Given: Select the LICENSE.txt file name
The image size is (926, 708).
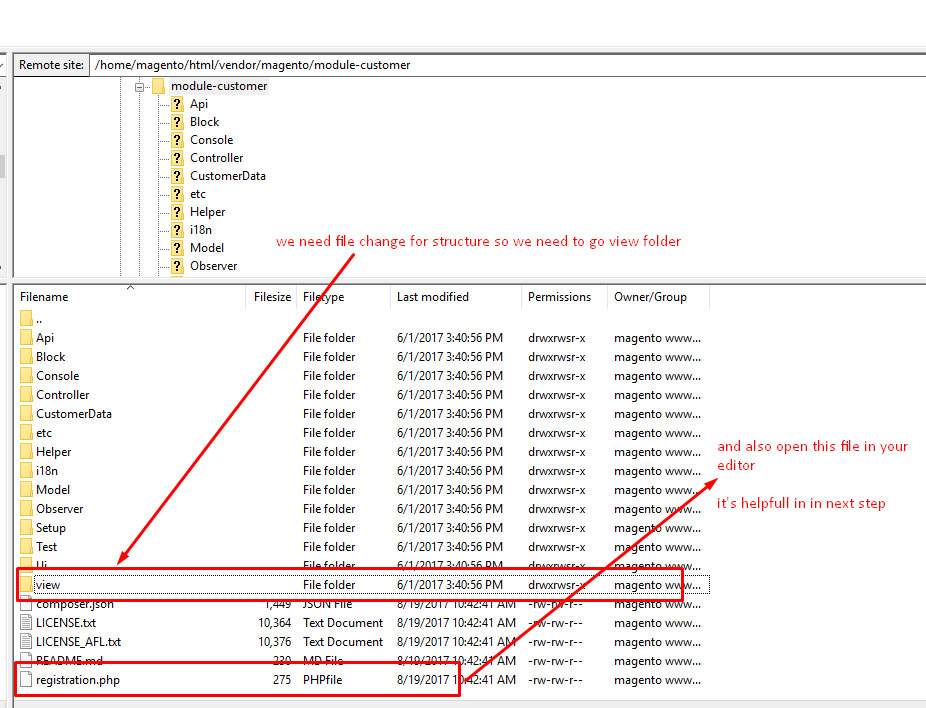Looking at the screenshot, I should tap(66, 623).
